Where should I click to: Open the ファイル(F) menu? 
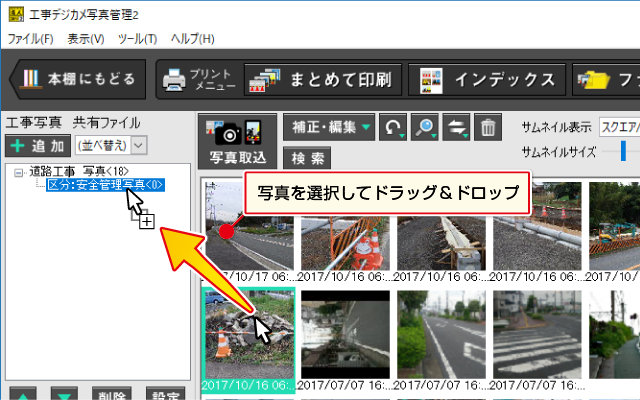pyautogui.click(x=30, y=39)
